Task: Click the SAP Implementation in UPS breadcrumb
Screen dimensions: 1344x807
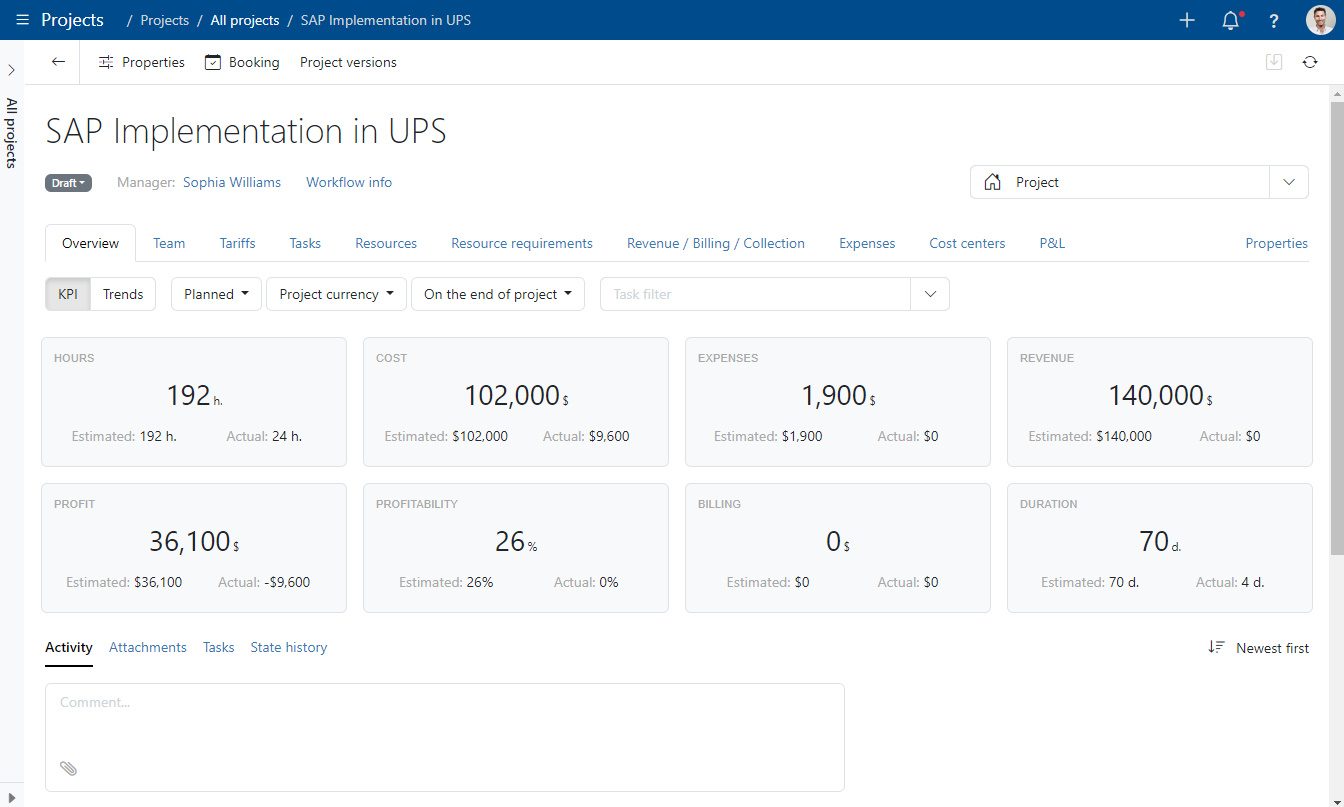Action: tap(385, 20)
